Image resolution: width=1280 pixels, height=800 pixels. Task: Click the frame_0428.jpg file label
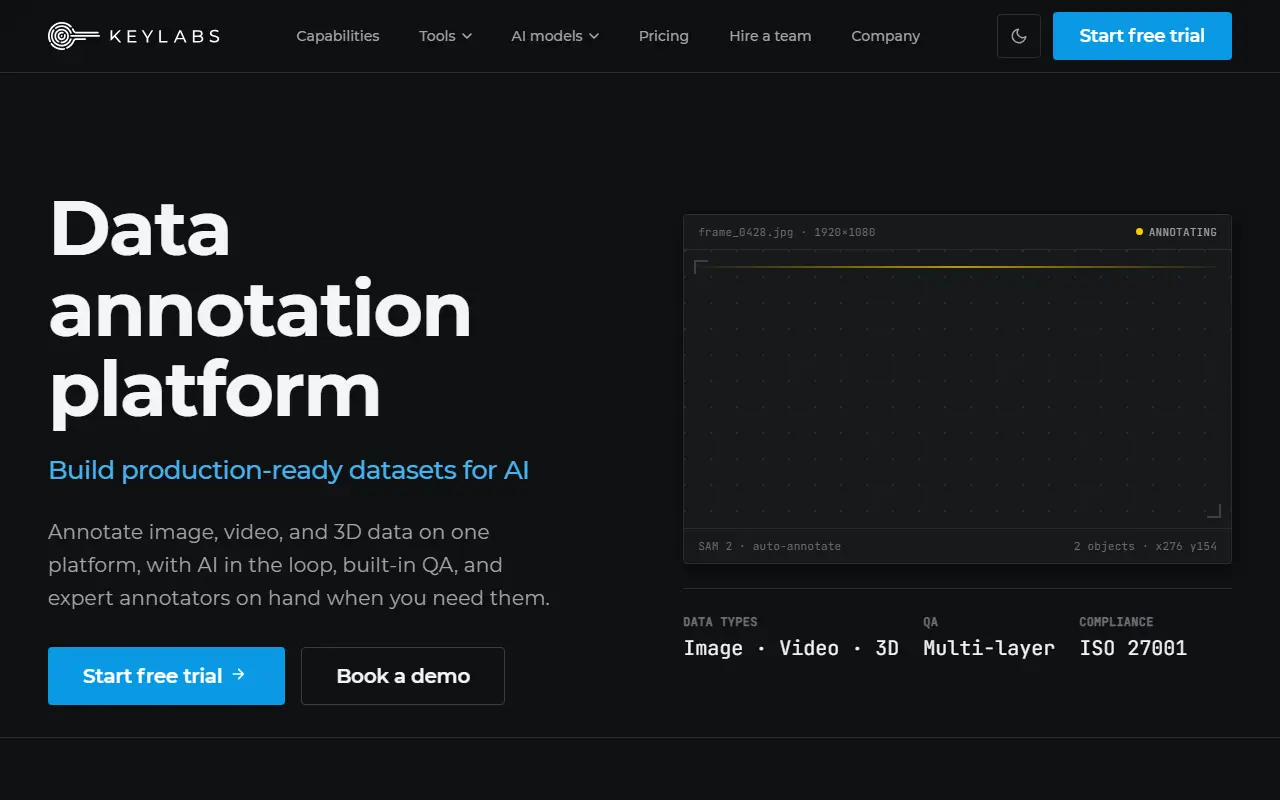point(786,232)
